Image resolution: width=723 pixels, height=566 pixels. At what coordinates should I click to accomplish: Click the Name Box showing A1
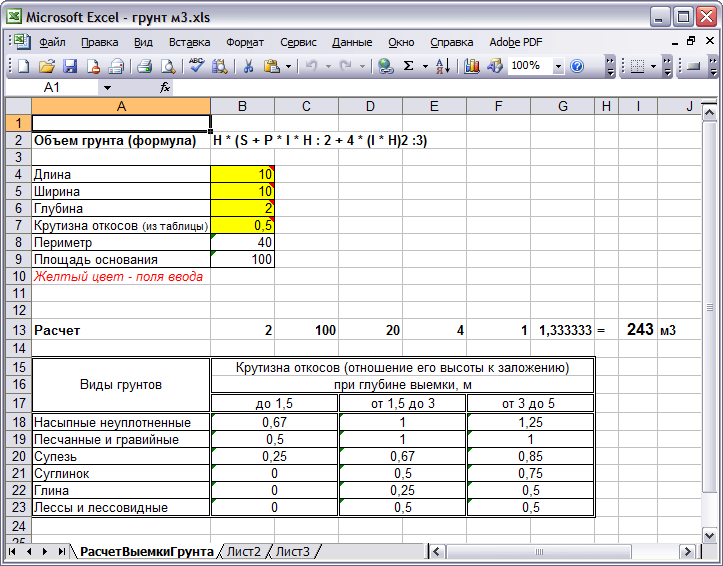(x=52, y=87)
